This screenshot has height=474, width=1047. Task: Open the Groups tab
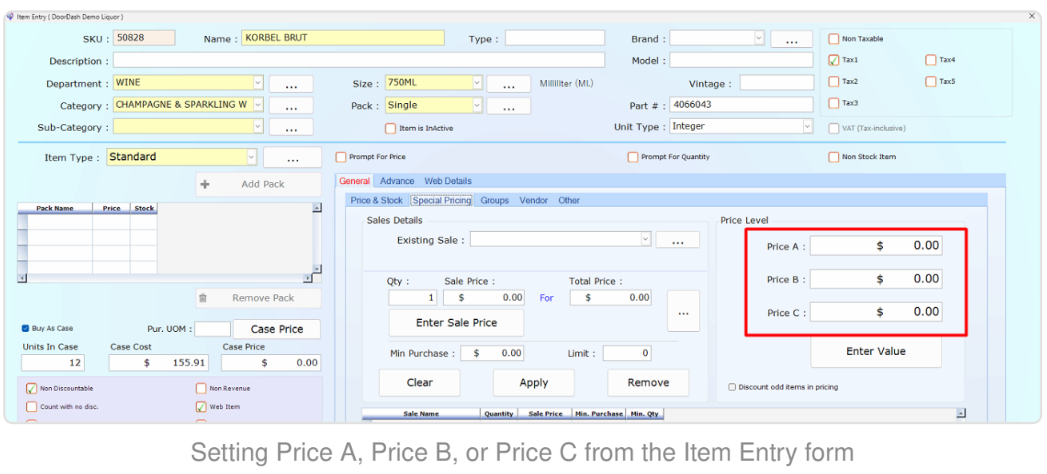(495, 200)
